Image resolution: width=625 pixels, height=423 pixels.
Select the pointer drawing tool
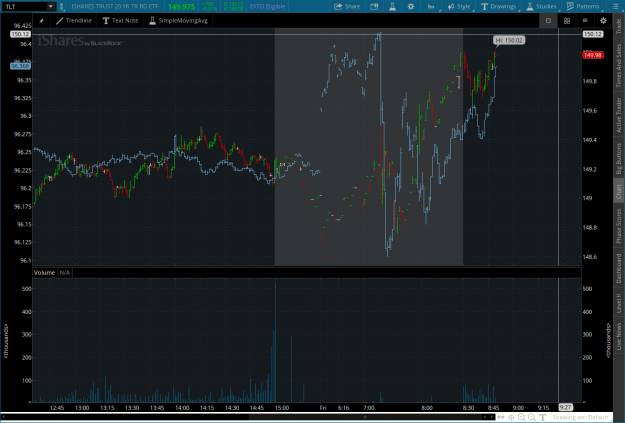click(x=41, y=21)
